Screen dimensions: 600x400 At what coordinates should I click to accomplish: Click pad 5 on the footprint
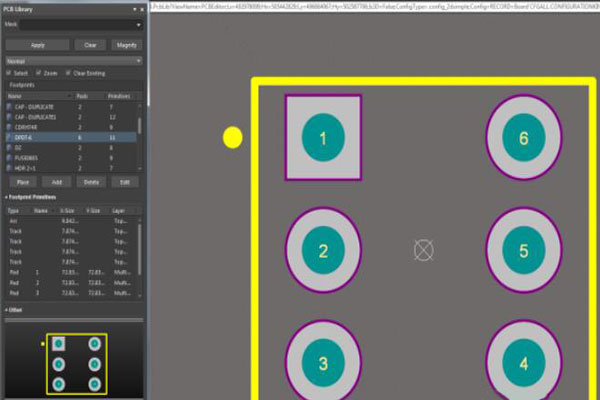pyautogui.click(x=523, y=251)
